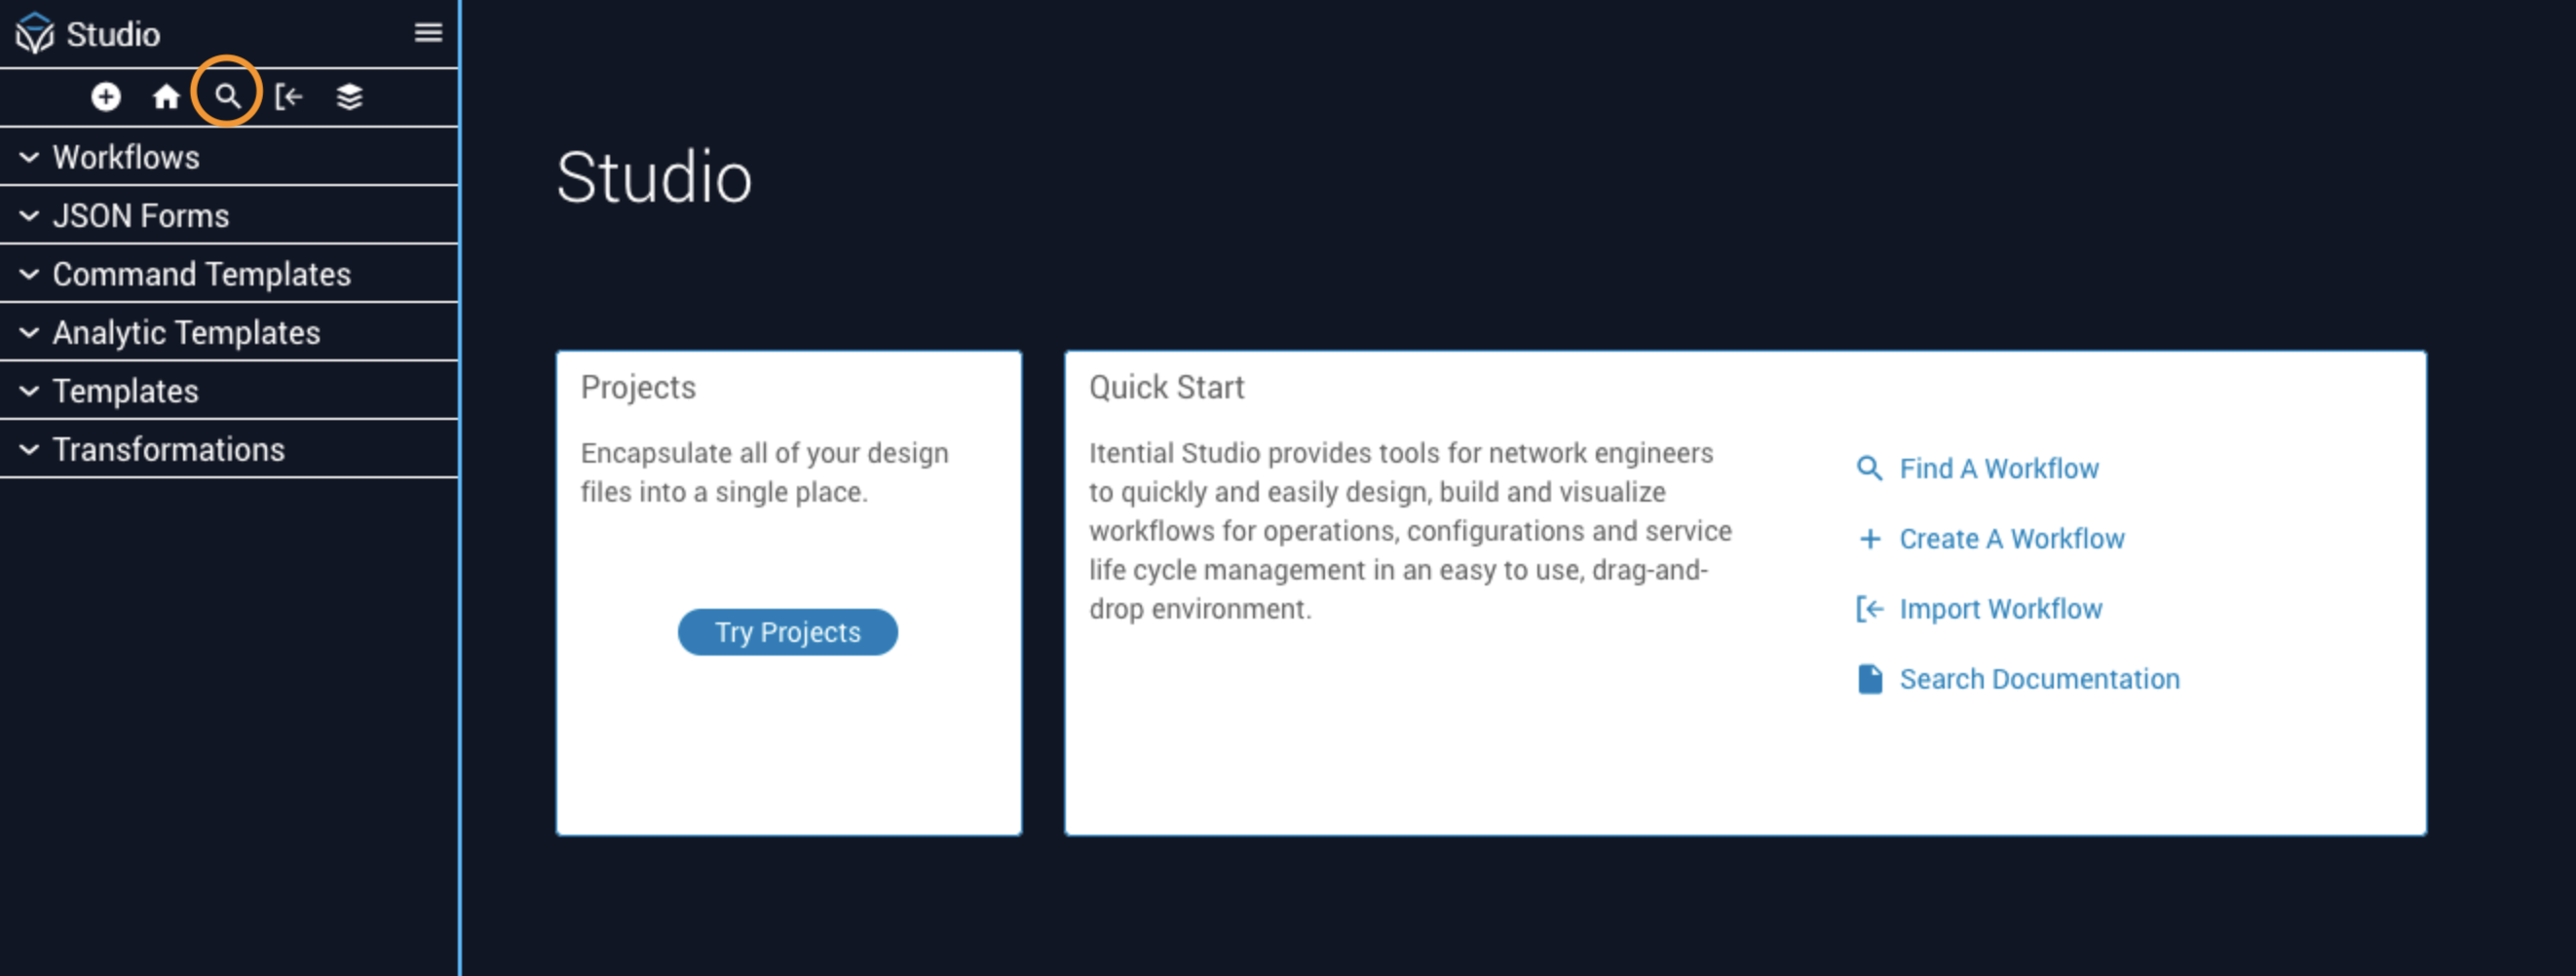Click the Studio logo icon
Viewport: 2576px width, 976px height.
point(35,33)
